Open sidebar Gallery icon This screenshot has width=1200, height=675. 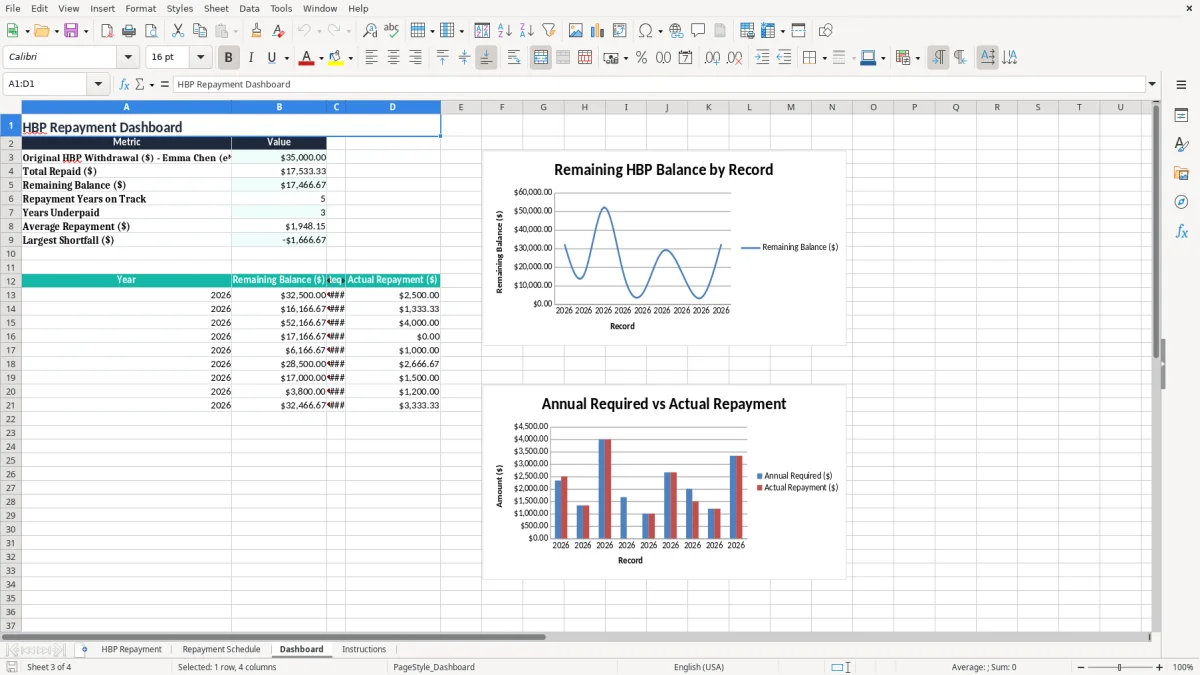1181,173
